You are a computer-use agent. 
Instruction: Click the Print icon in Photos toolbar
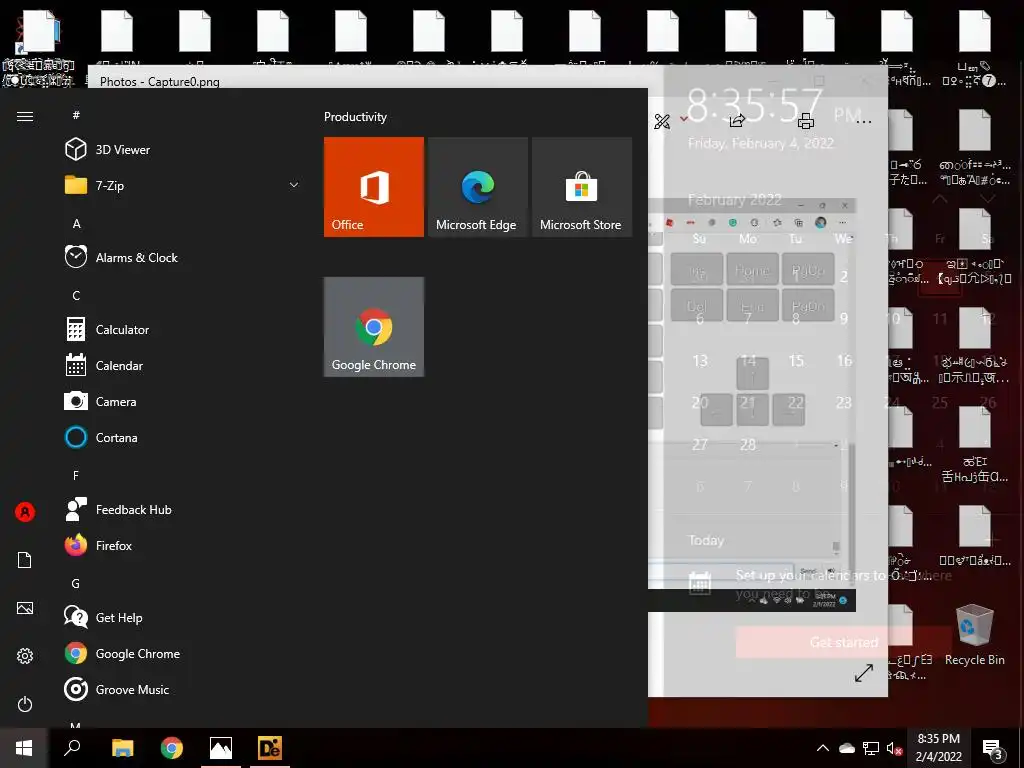(x=806, y=121)
